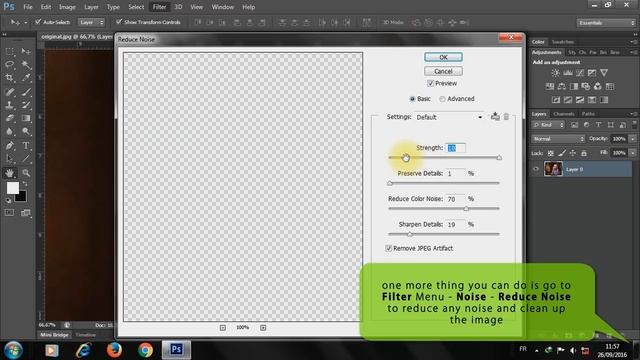Open the Fill slider arrow
This screenshot has height=360, width=640.
[633, 153]
